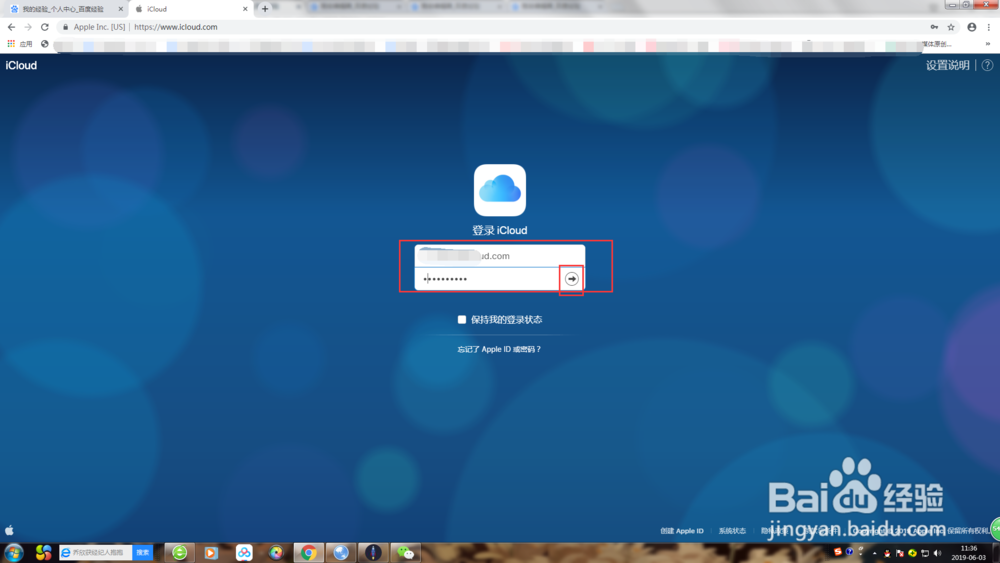Image resolution: width=1000 pixels, height=563 pixels.
Task: Click the 系统状态 footer link
Action: (x=732, y=530)
